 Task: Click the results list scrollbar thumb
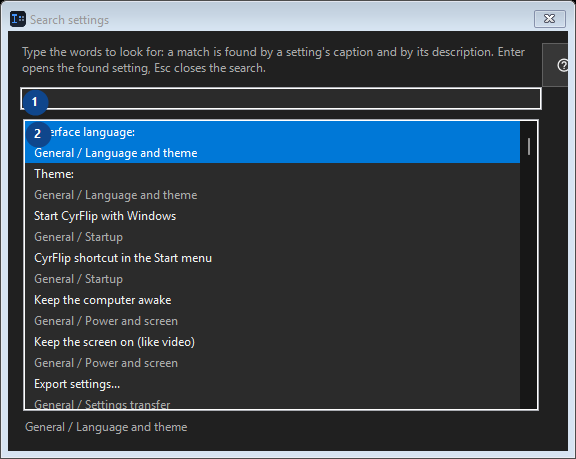coord(529,147)
